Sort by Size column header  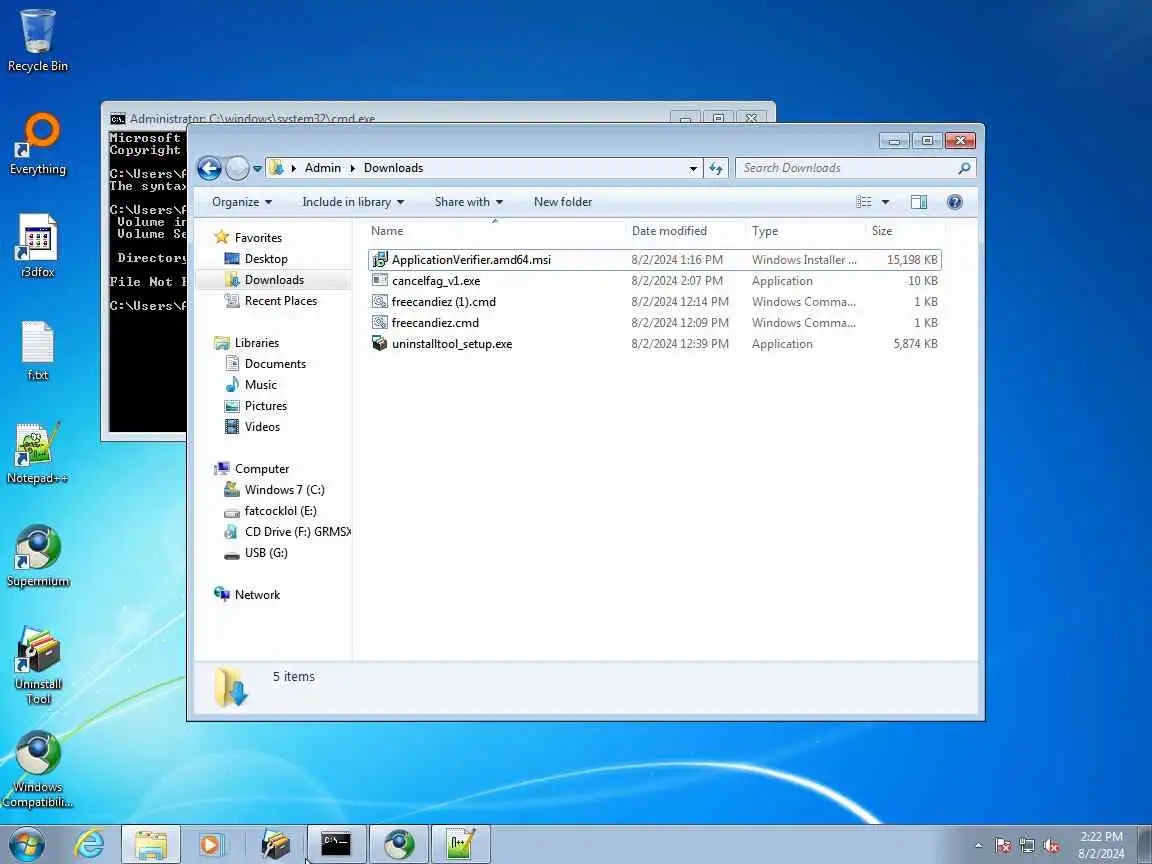(906, 231)
